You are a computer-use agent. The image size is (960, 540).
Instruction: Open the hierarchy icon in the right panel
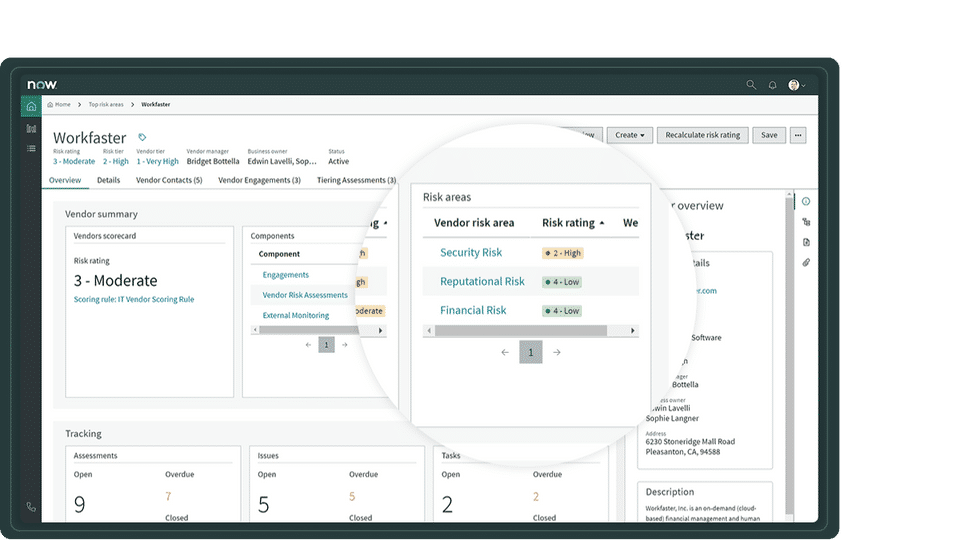[806, 222]
